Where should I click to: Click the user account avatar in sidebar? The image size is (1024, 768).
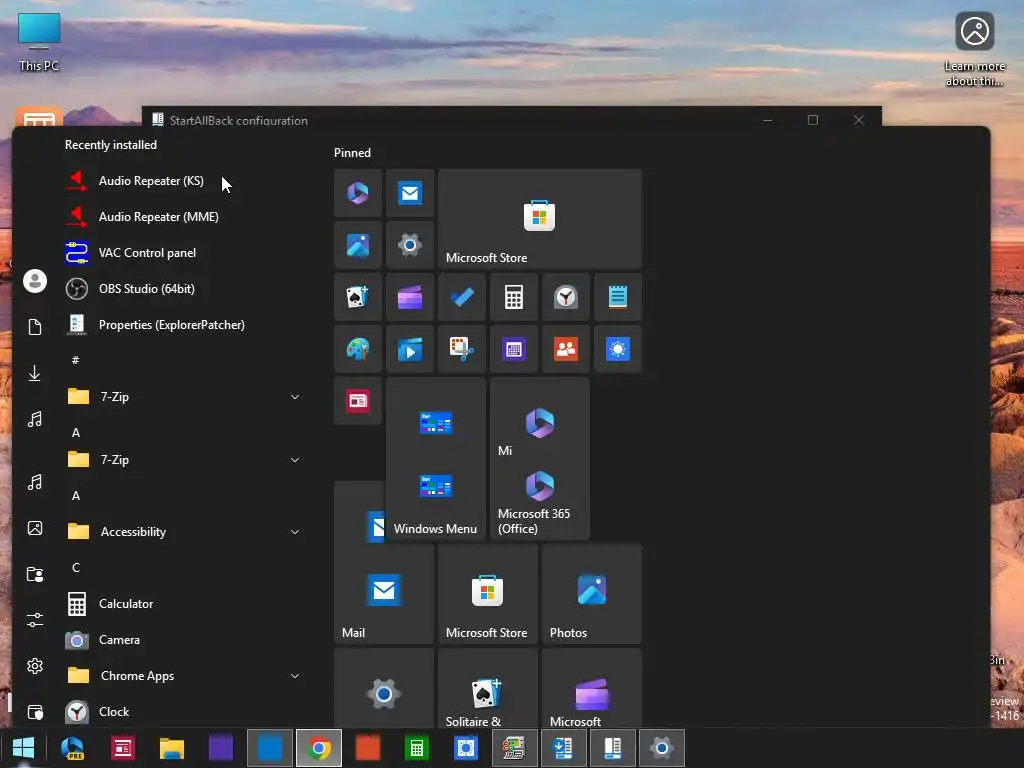[35, 281]
